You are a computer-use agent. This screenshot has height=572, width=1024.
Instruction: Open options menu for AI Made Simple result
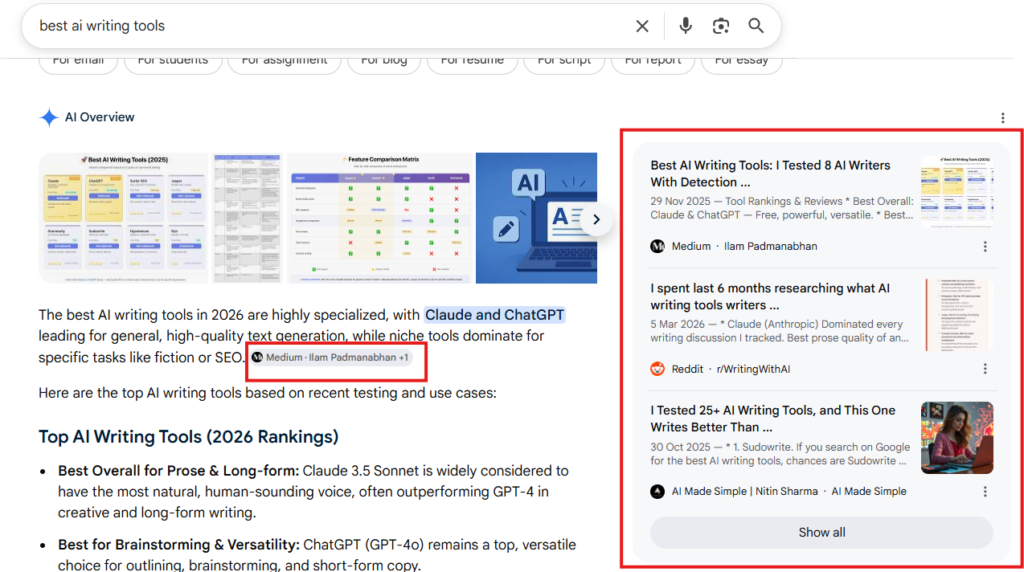[x=985, y=492]
